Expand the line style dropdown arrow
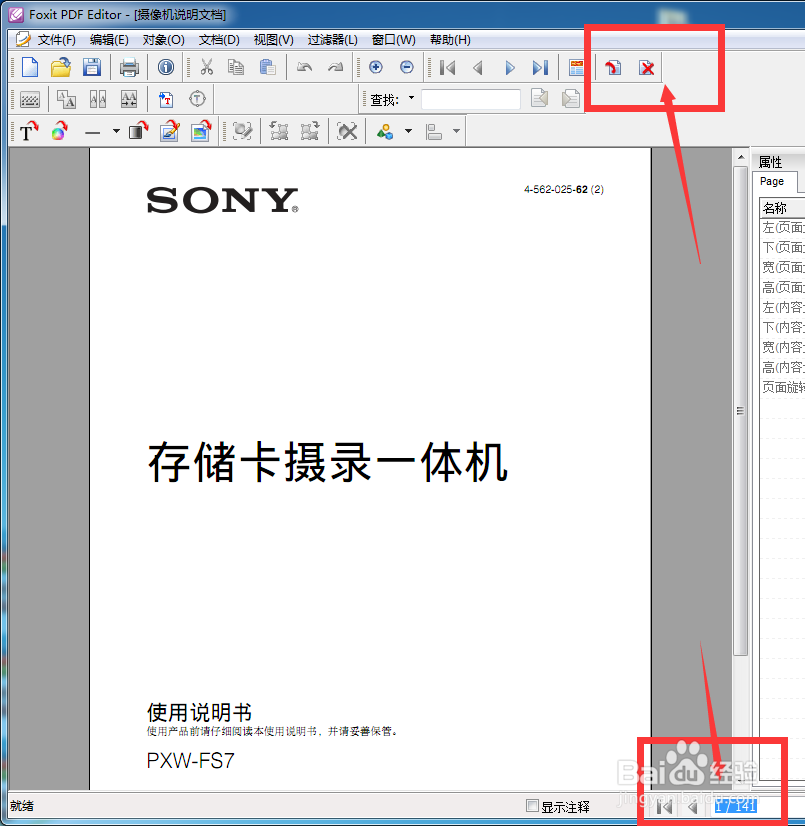Image resolution: width=805 pixels, height=826 pixels. pos(116,131)
